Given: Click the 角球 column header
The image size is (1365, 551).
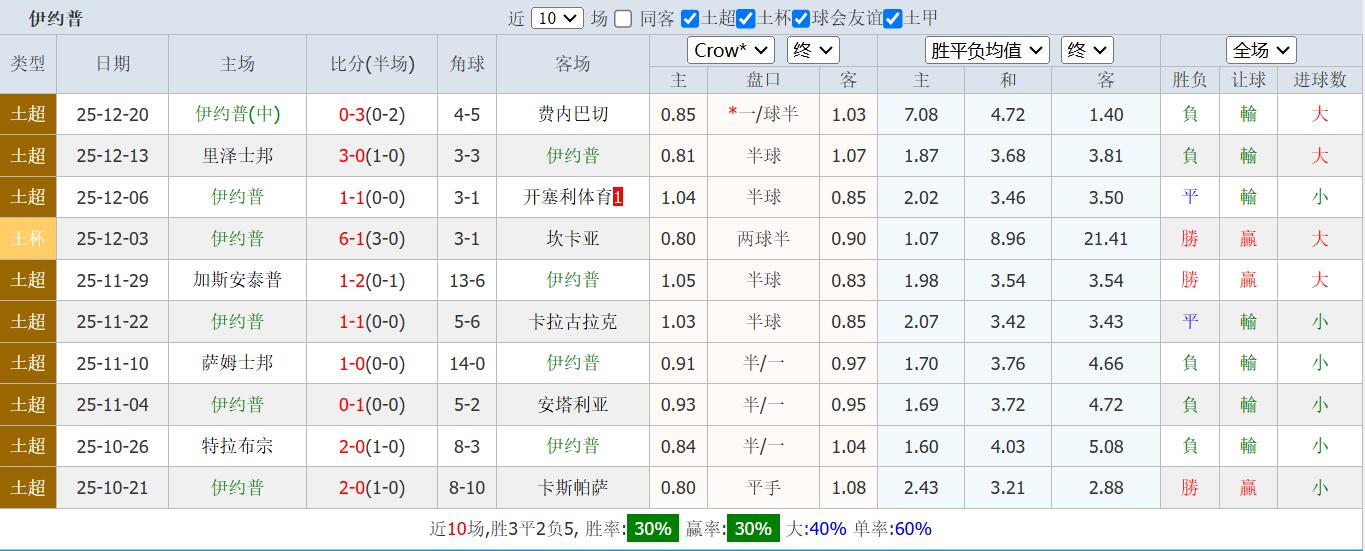Looking at the screenshot, I should tap(467, 64).
